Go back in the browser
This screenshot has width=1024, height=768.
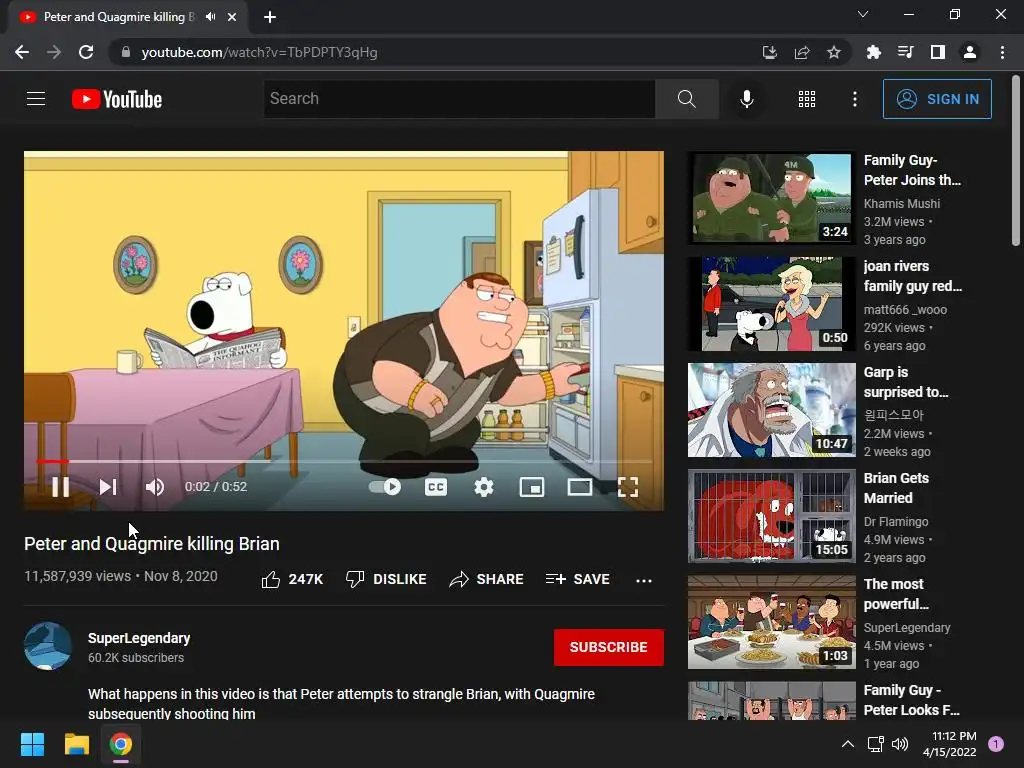tap(22, 52)
